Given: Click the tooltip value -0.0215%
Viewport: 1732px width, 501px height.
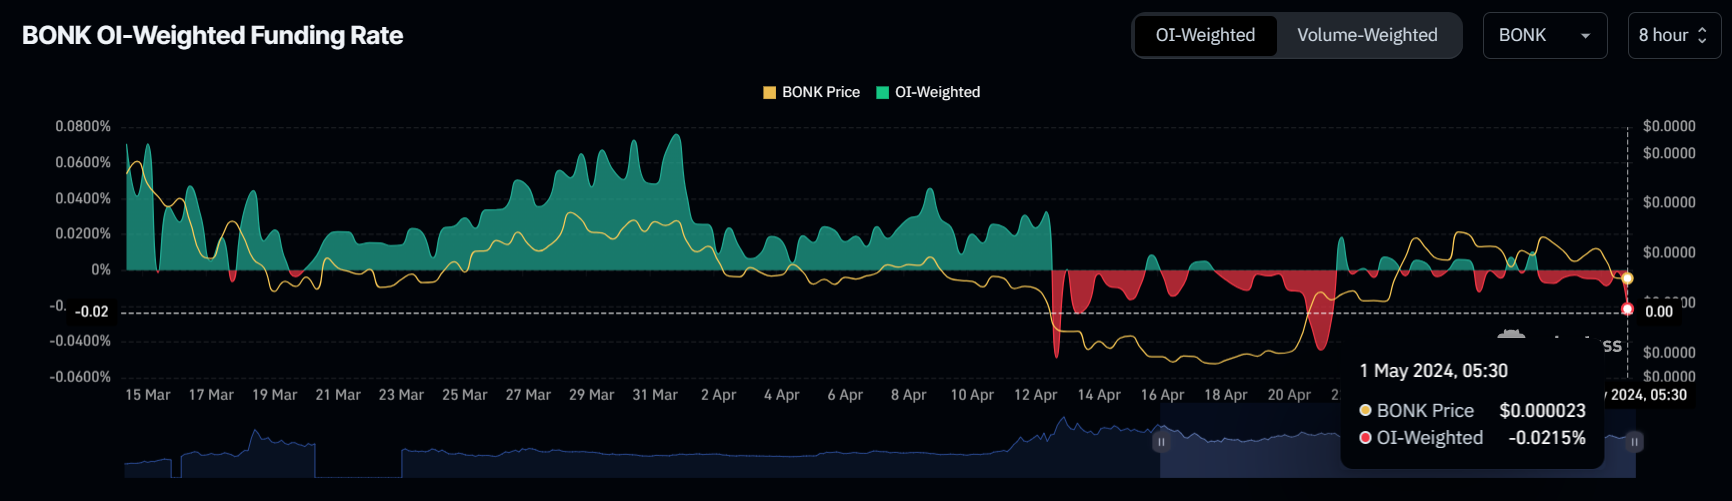Looking at the screenshot, I should point(1547,438).
